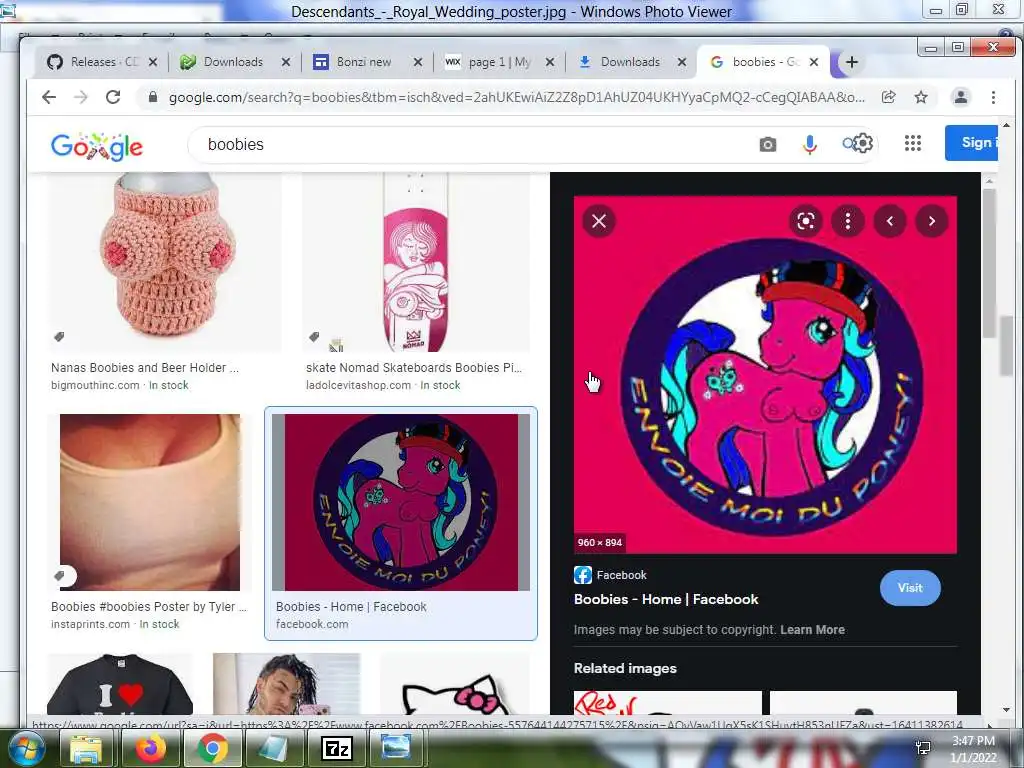Click the browser forward arrow
This screenshot has height=768, width=1024.
coord(81,97)
